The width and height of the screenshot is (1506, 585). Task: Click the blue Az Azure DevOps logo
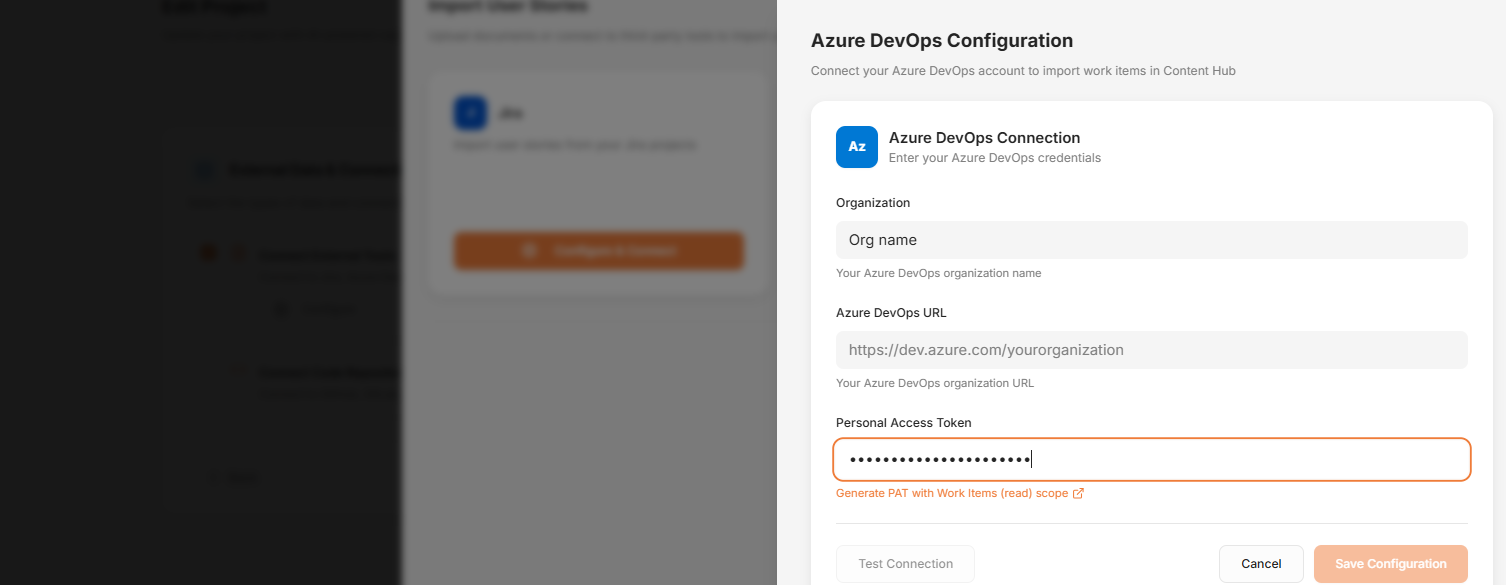(x=856, y=147)
